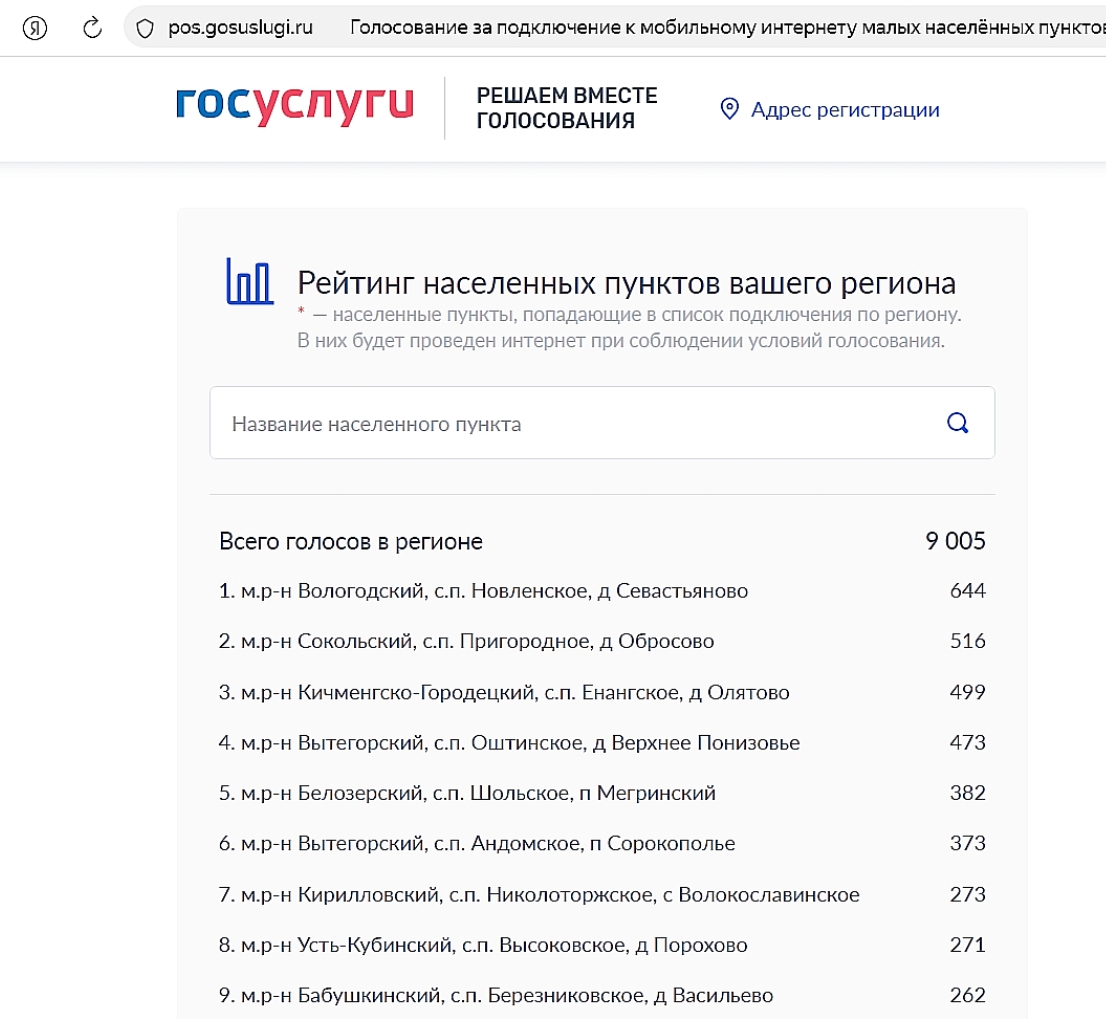Viewport: 1106px width, 1019px height.
Task: Click д Васильево list row
Action: [496, 996]
